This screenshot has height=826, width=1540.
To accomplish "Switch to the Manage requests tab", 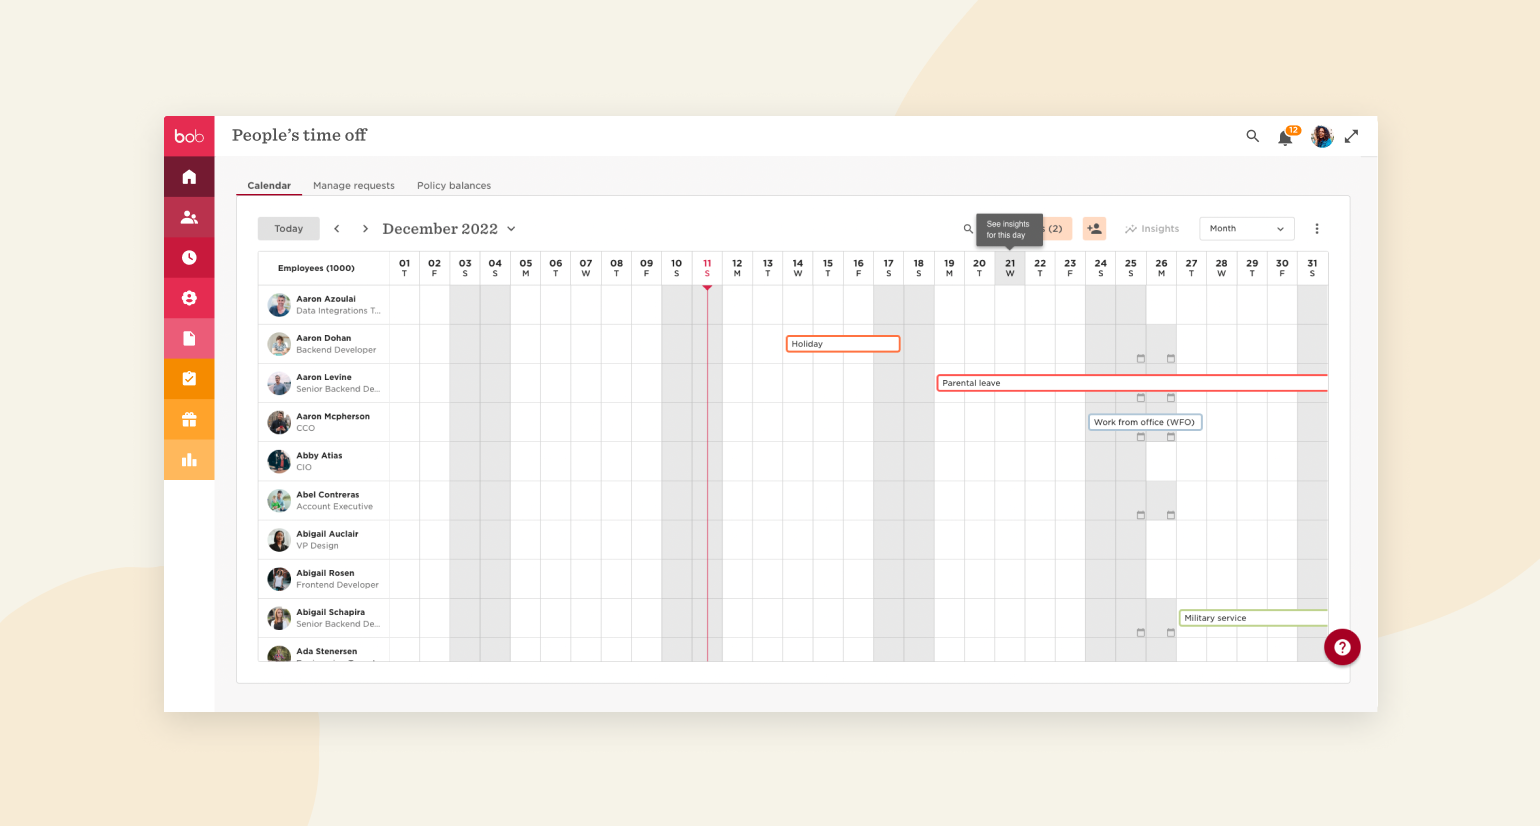I will [x=354, y=185].
